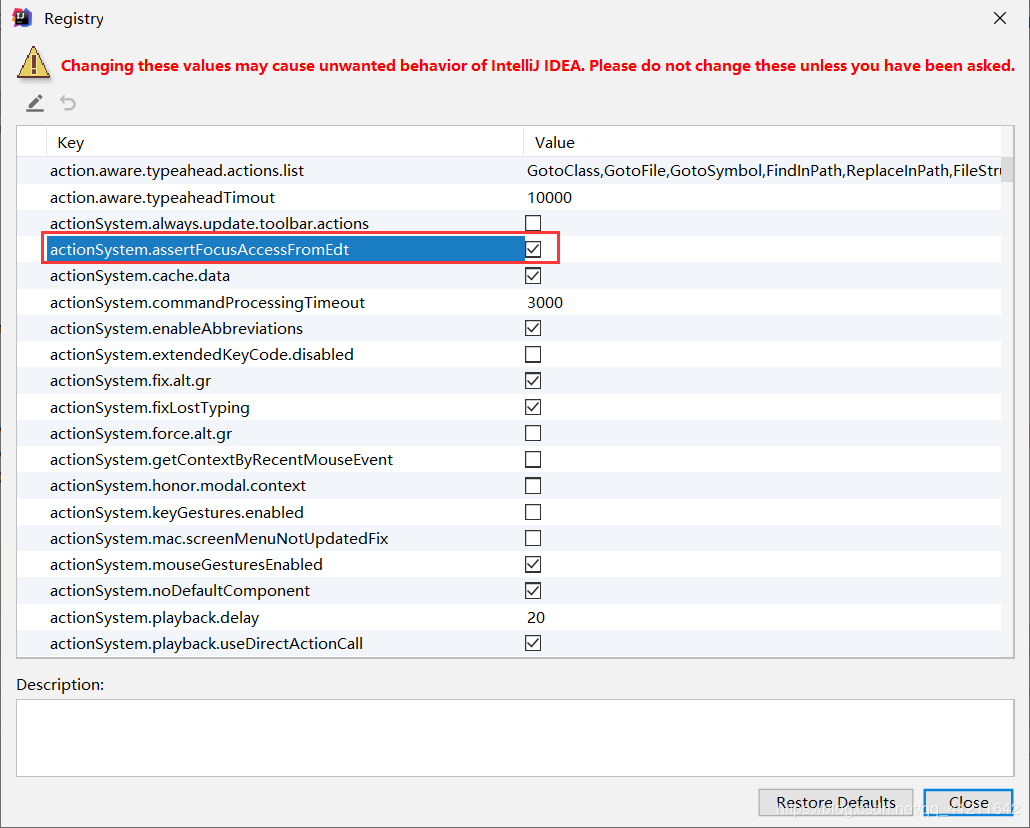Select actionSystem.cache.data key
Viewport: 1030px width, 828px height.
139,276
